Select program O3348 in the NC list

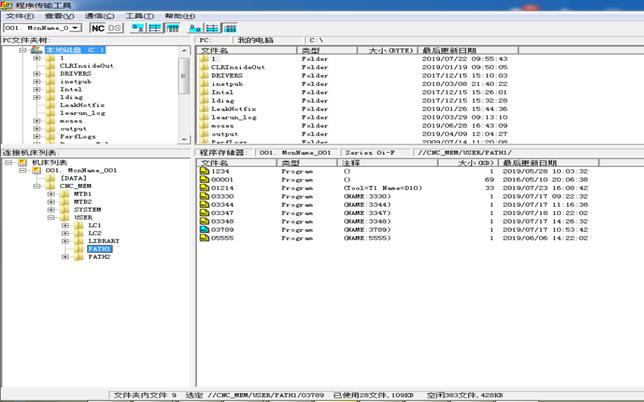tap(222, 221)
